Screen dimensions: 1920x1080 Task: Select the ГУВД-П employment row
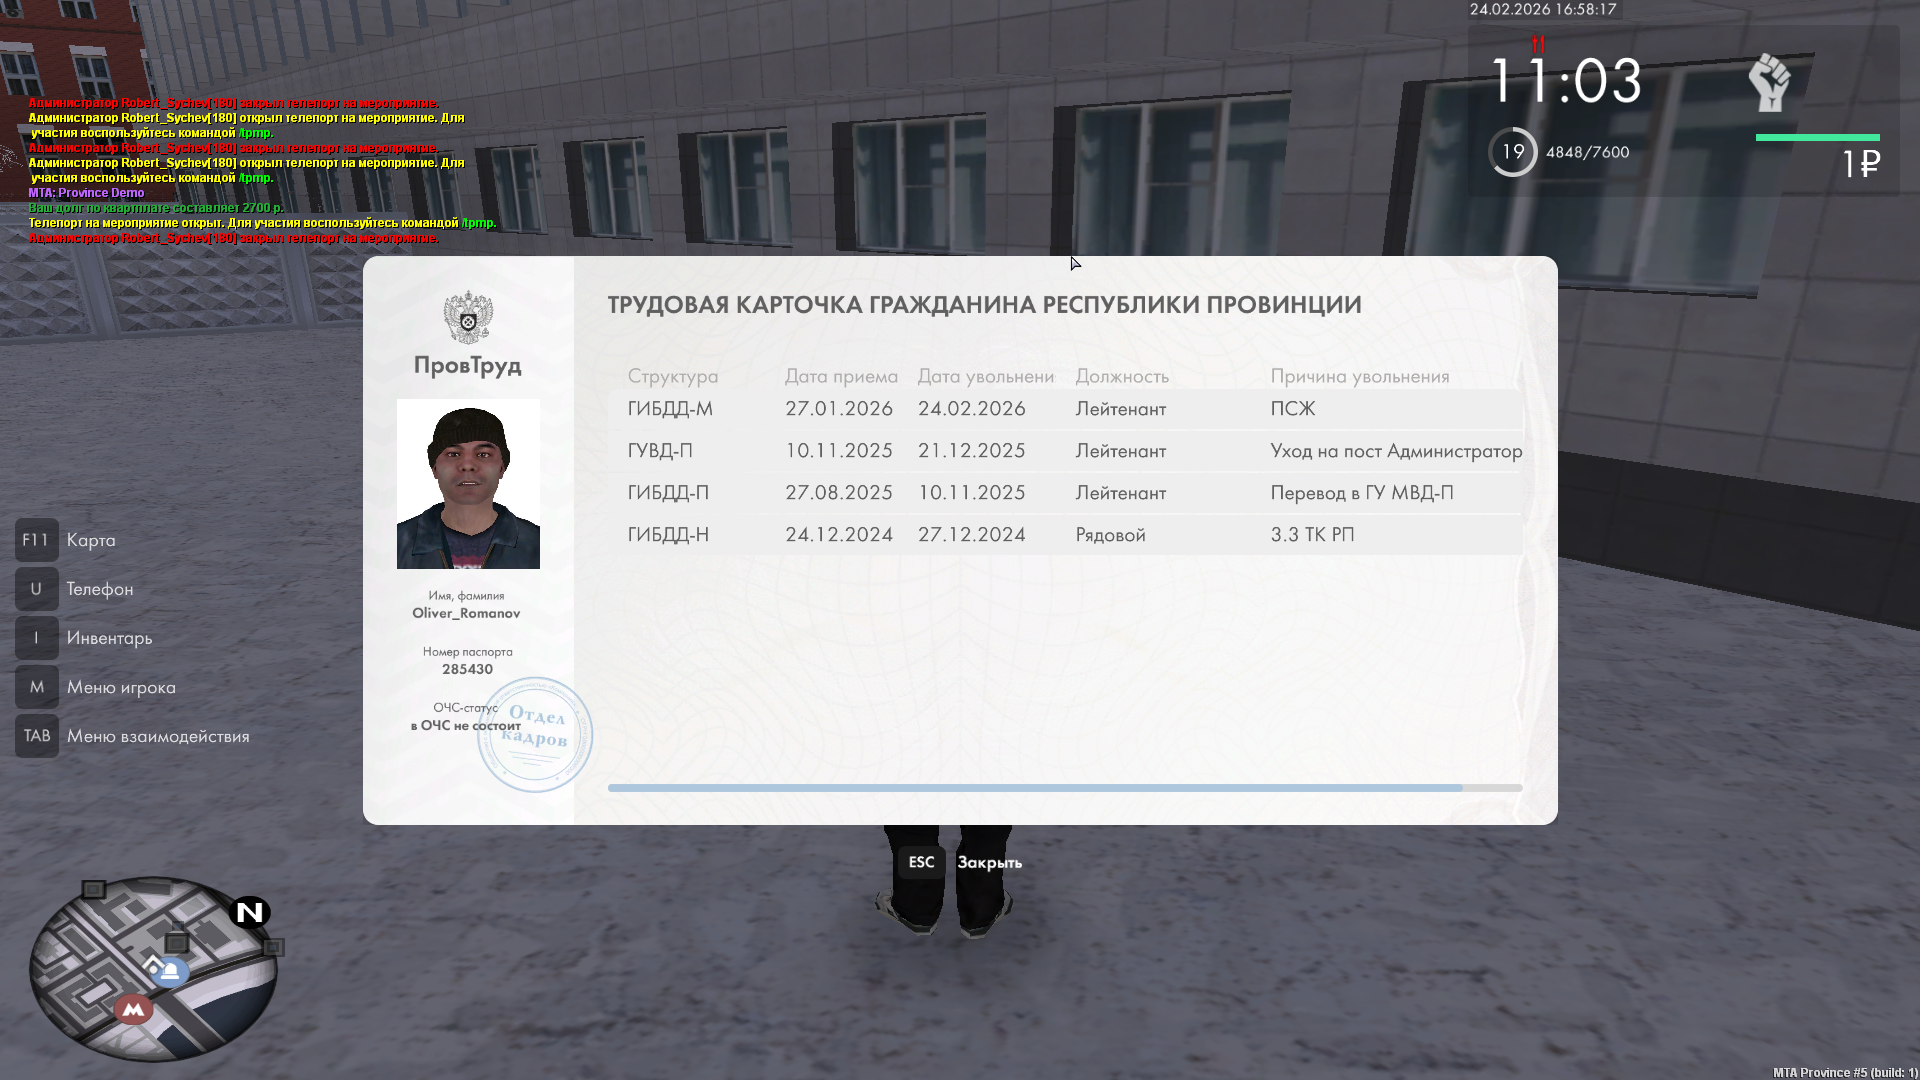[x=1065, y=451]
